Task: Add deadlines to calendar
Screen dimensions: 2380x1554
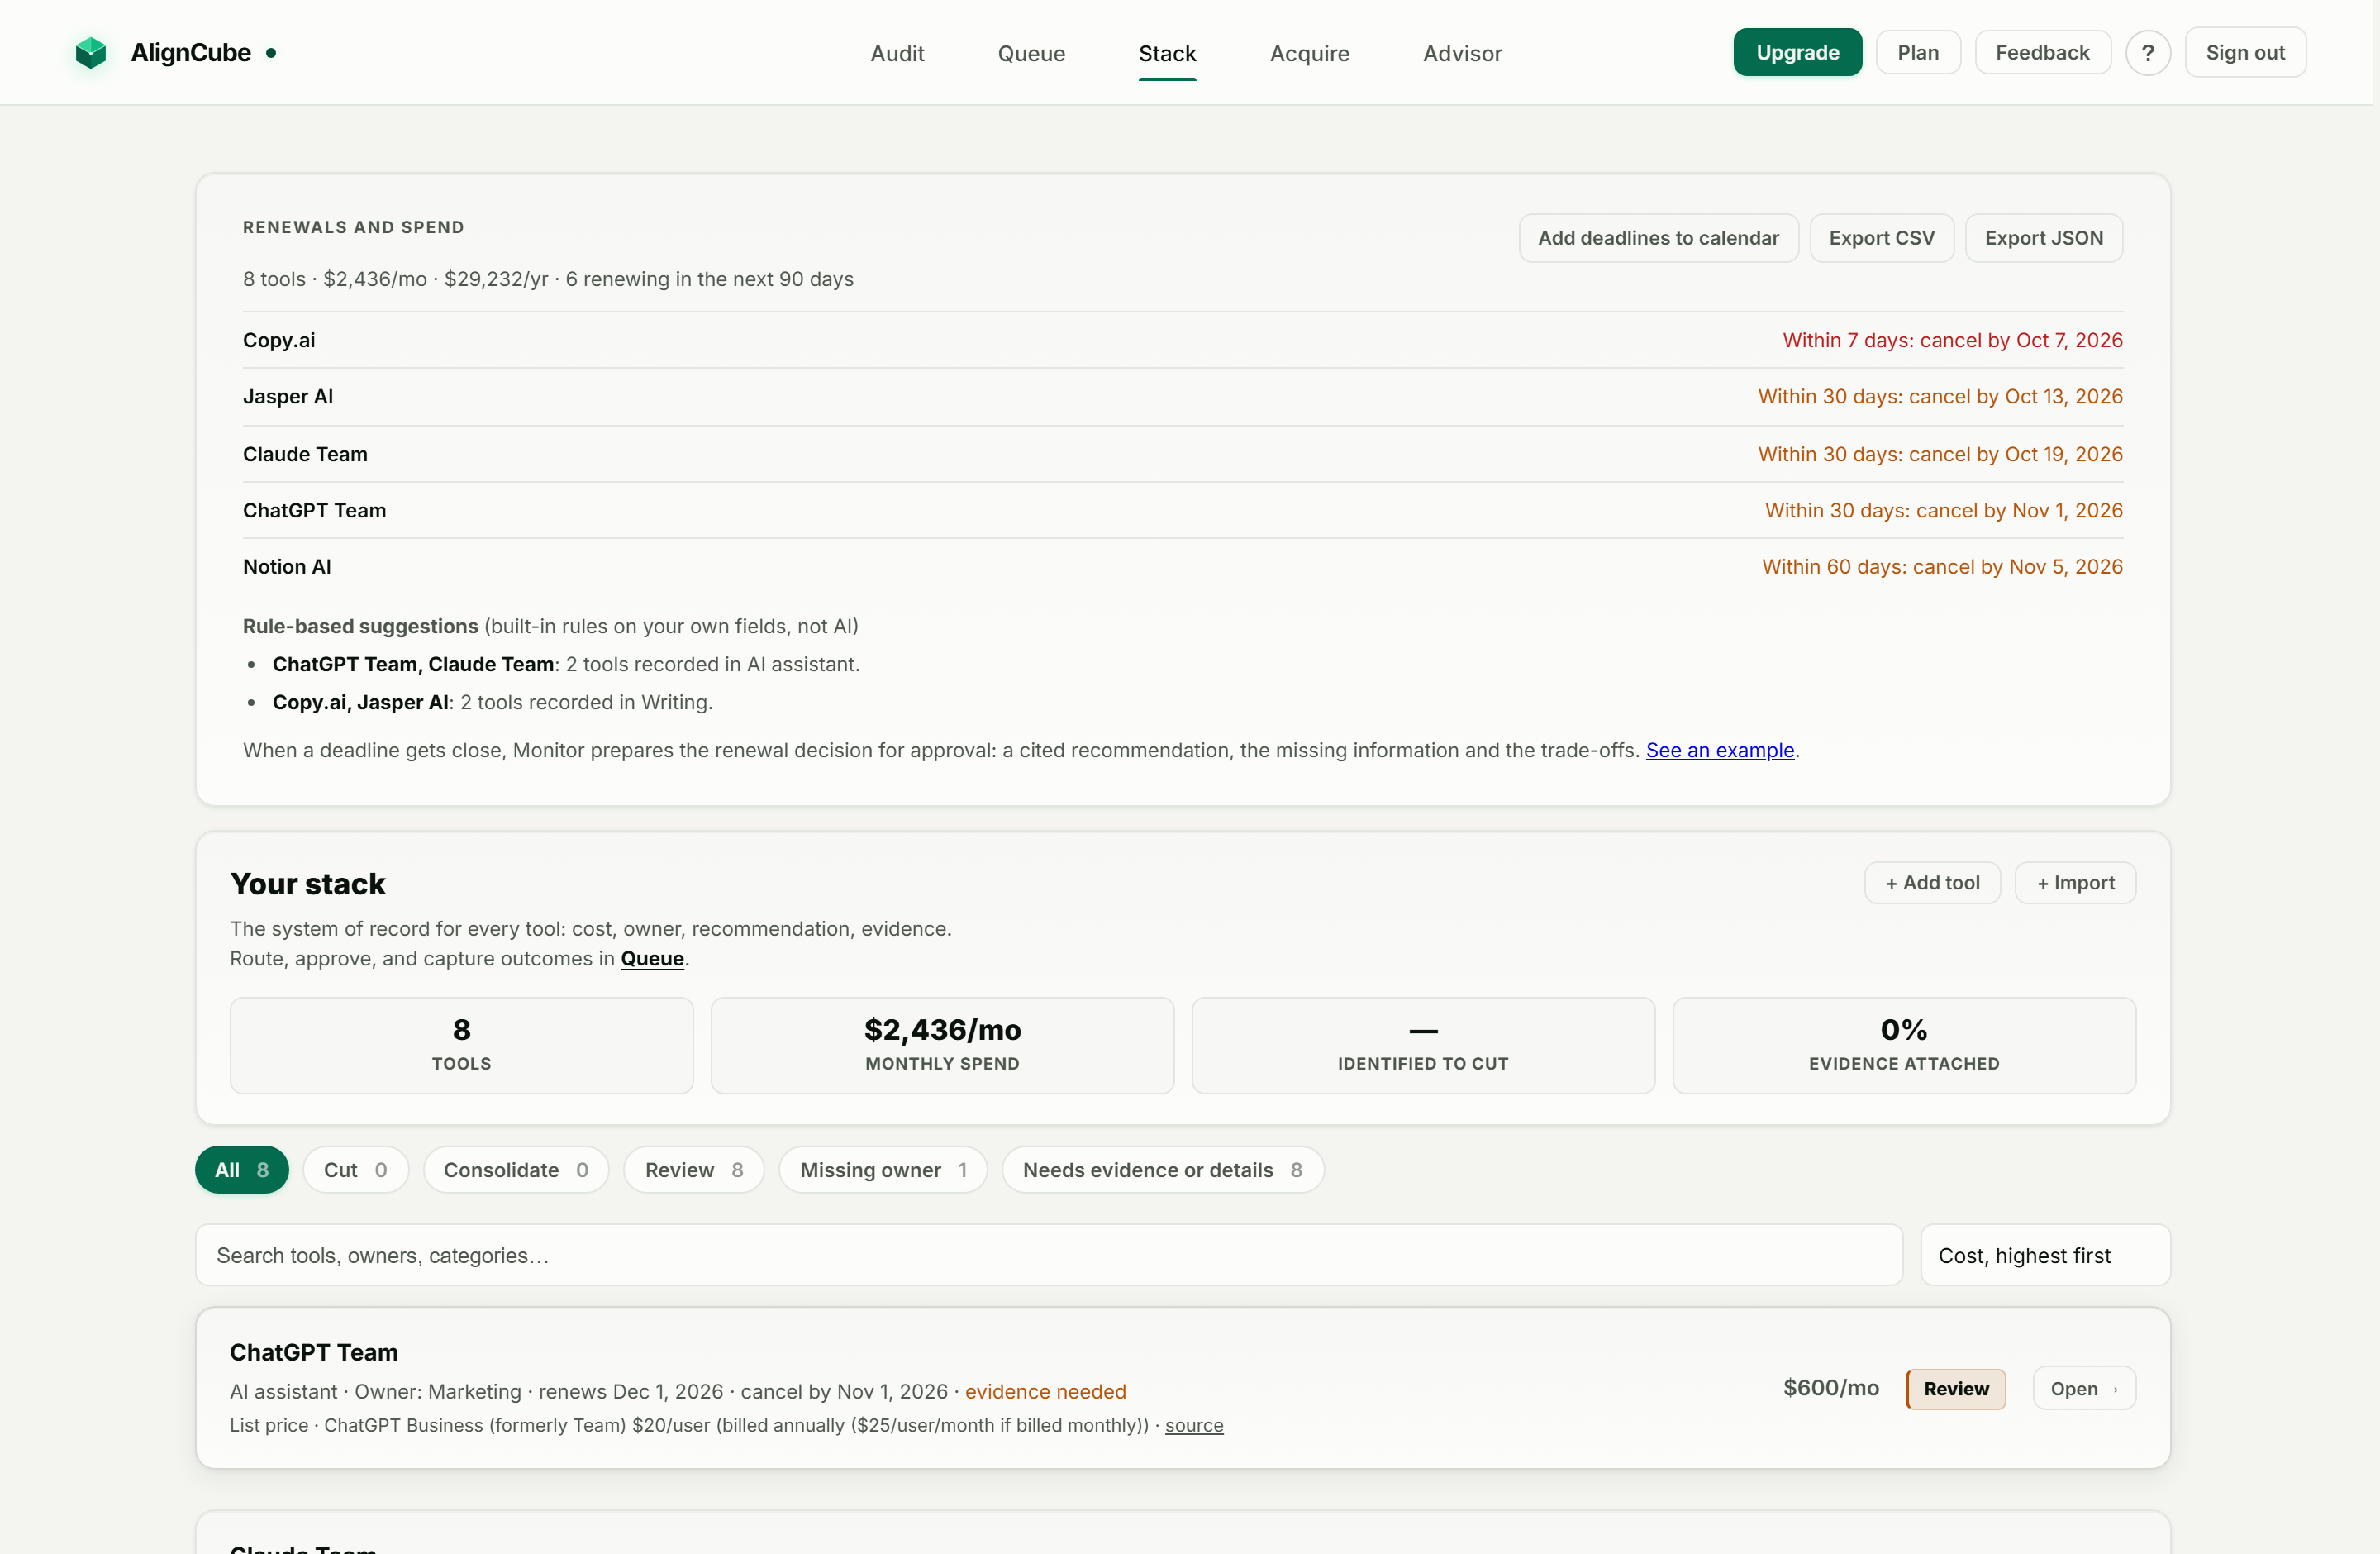Action: 1658,238
